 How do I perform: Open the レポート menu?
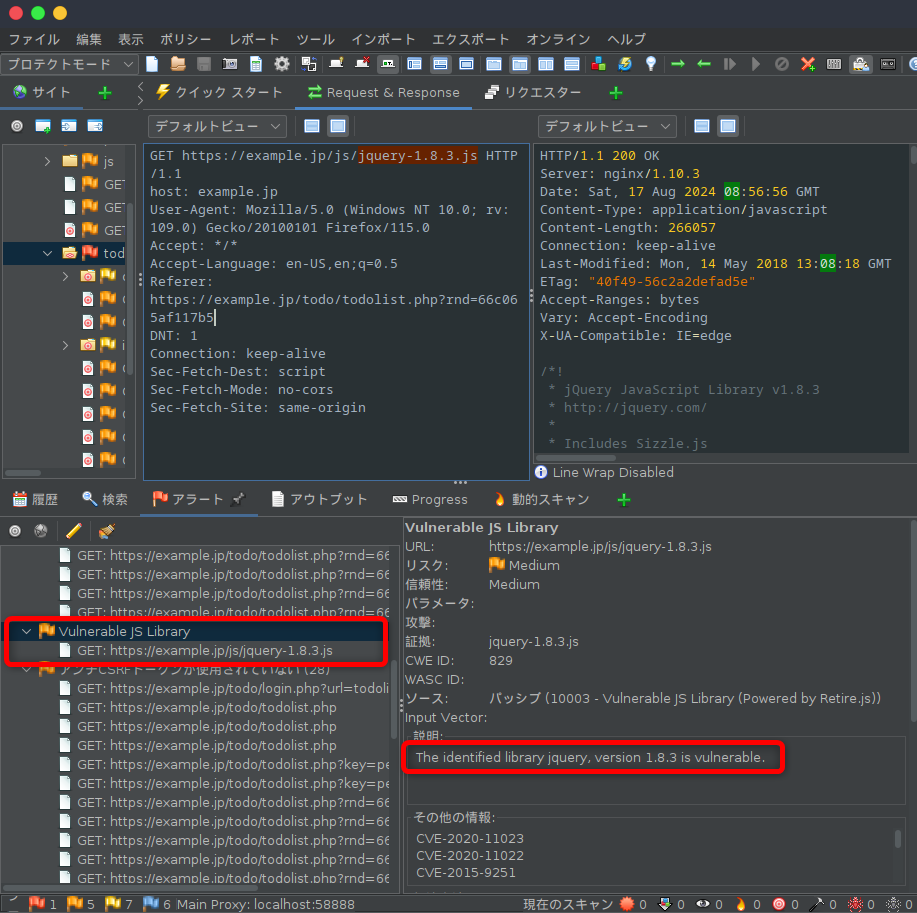tap(254, 39)
